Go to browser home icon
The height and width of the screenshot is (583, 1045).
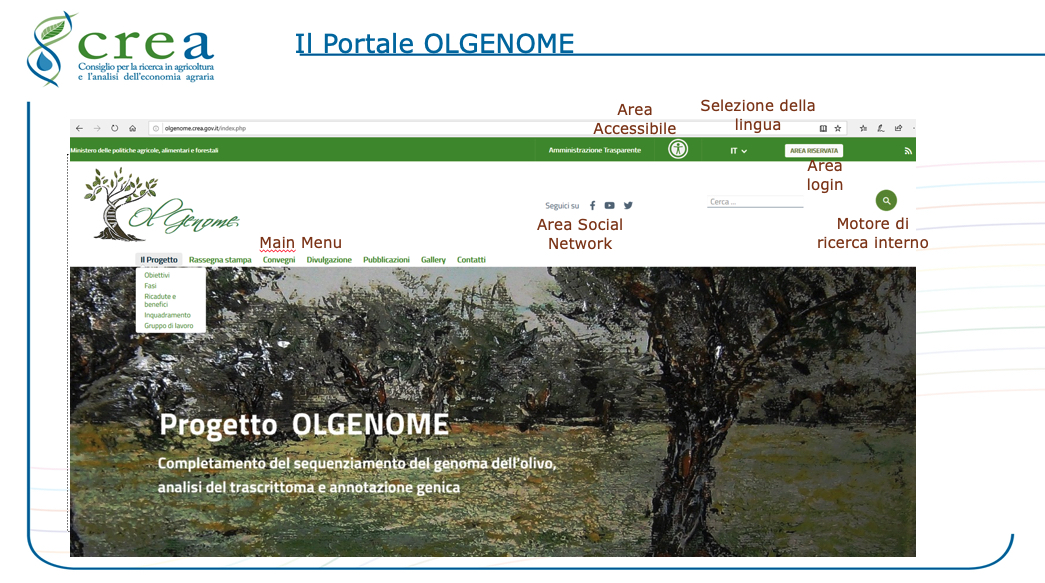tap(132, 128)
